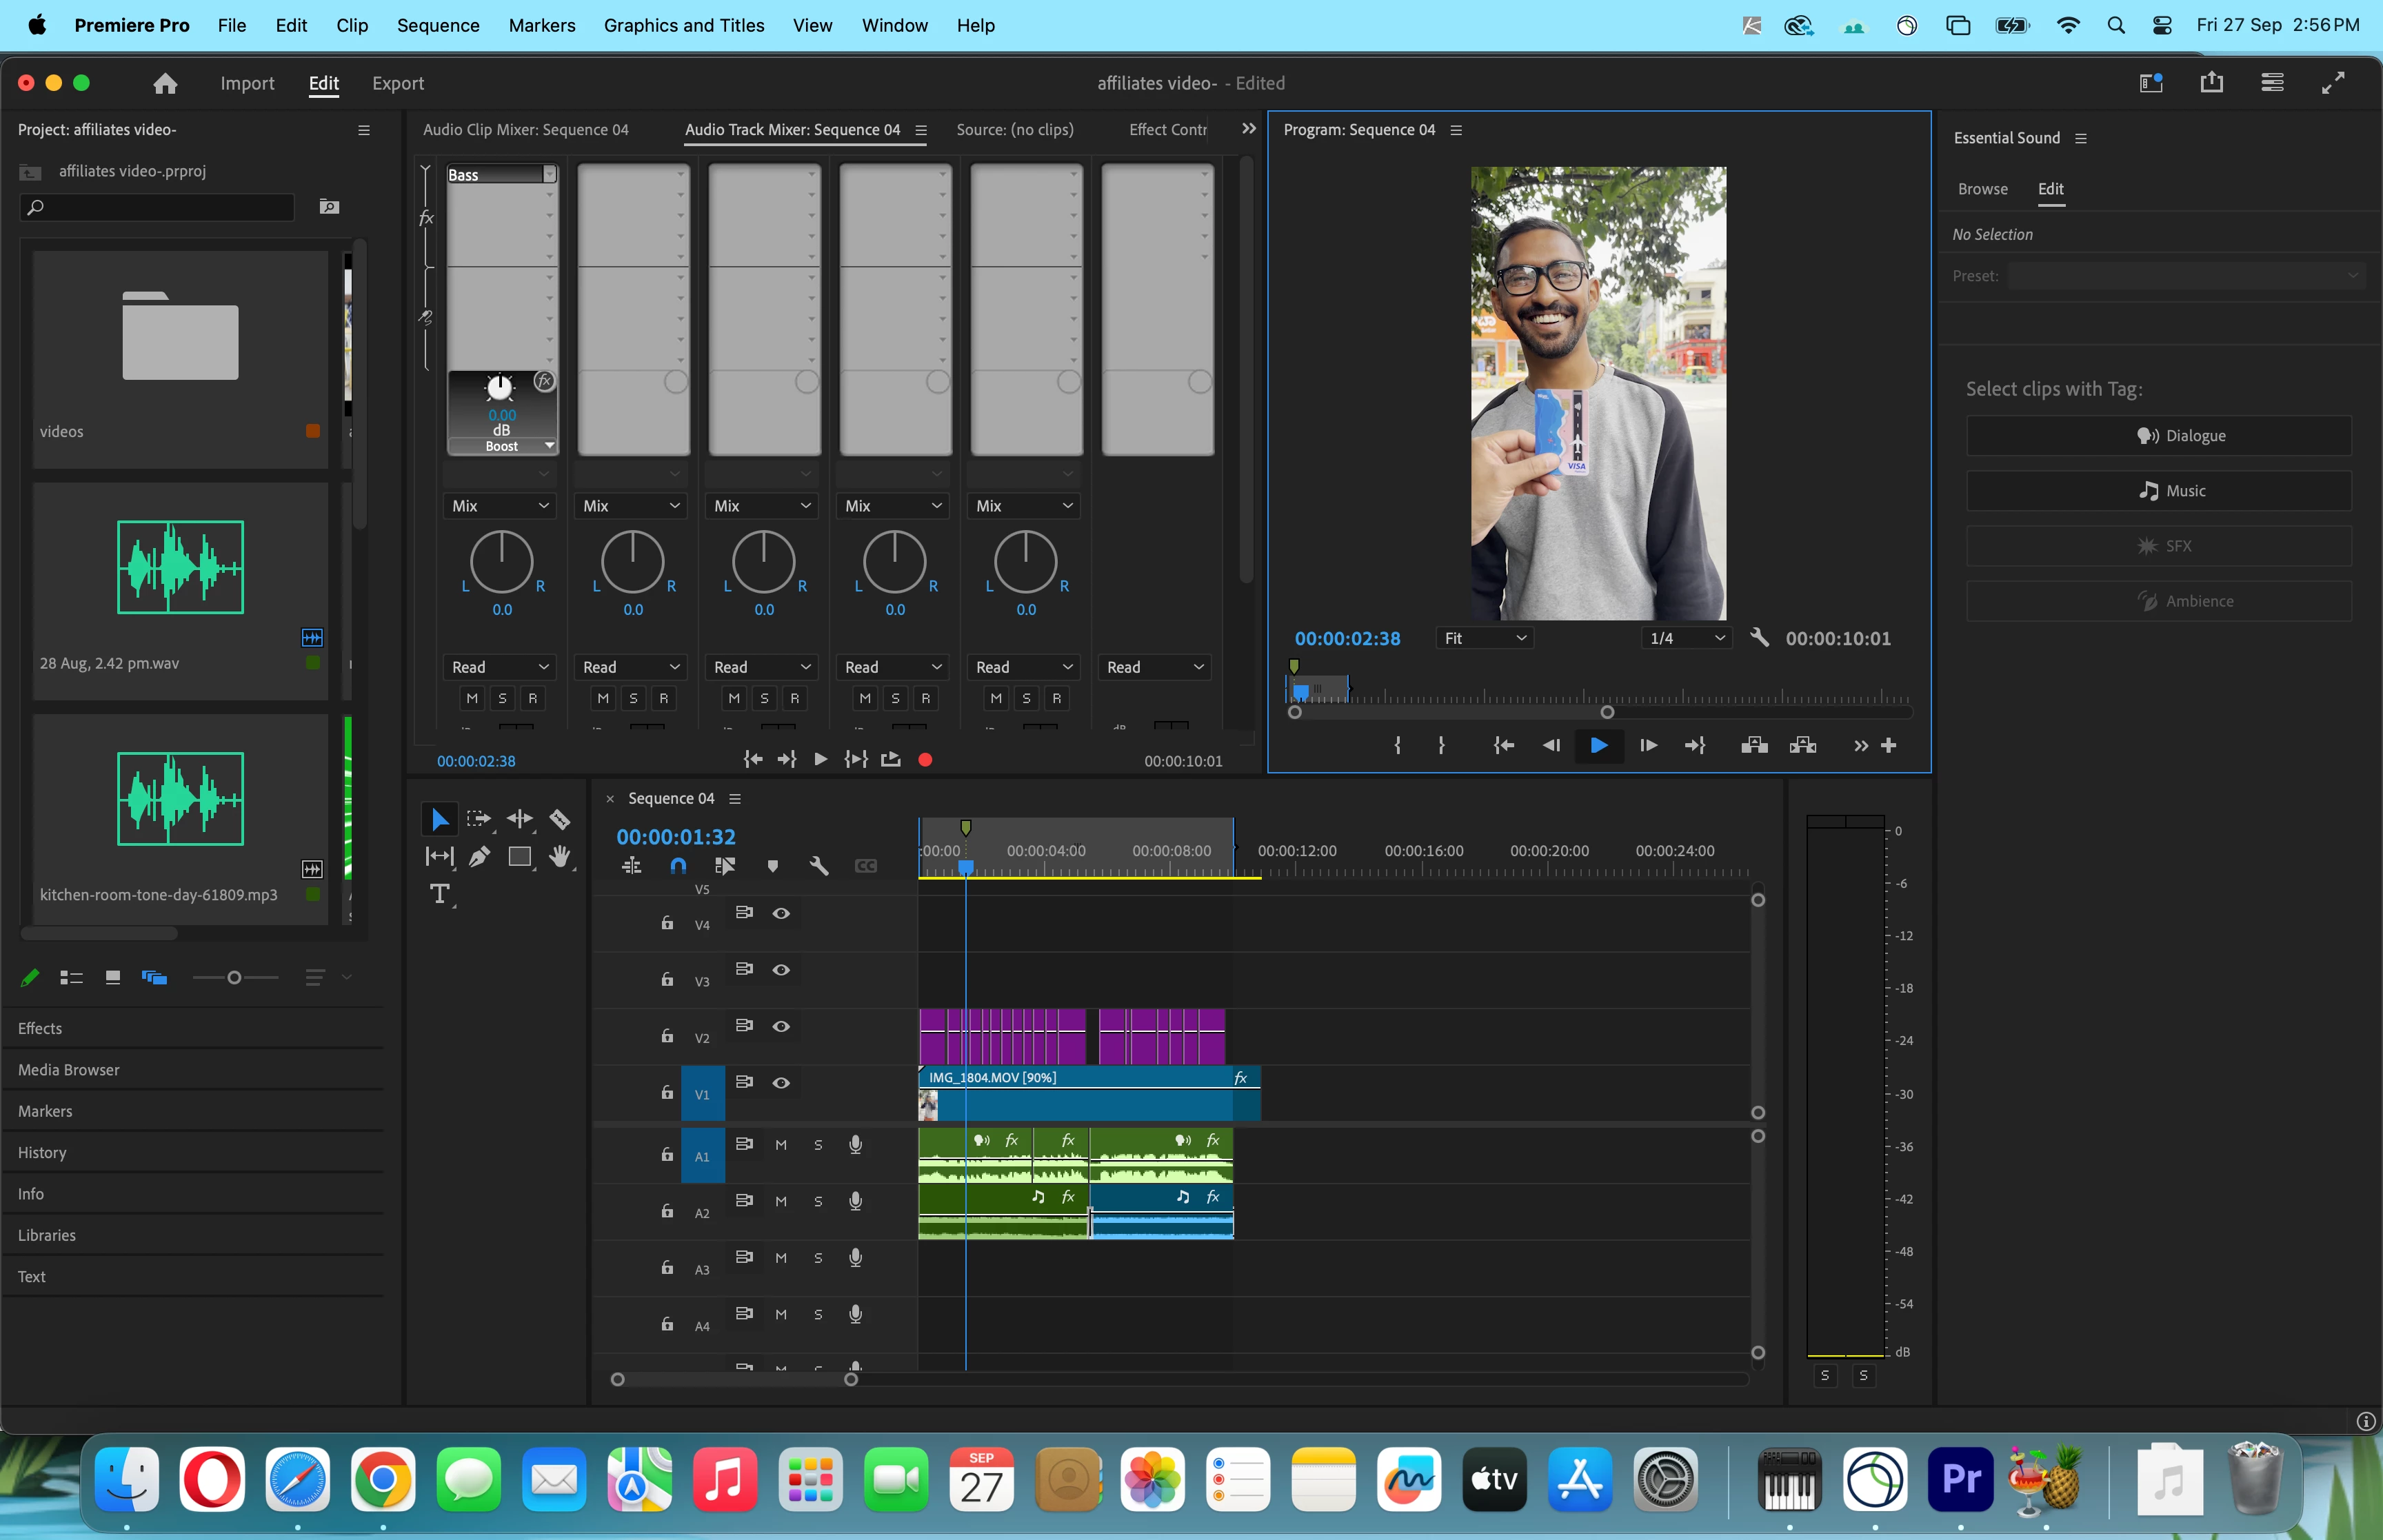Open the 1/4 playback resolution dropdown

[x=1687, y=638]
